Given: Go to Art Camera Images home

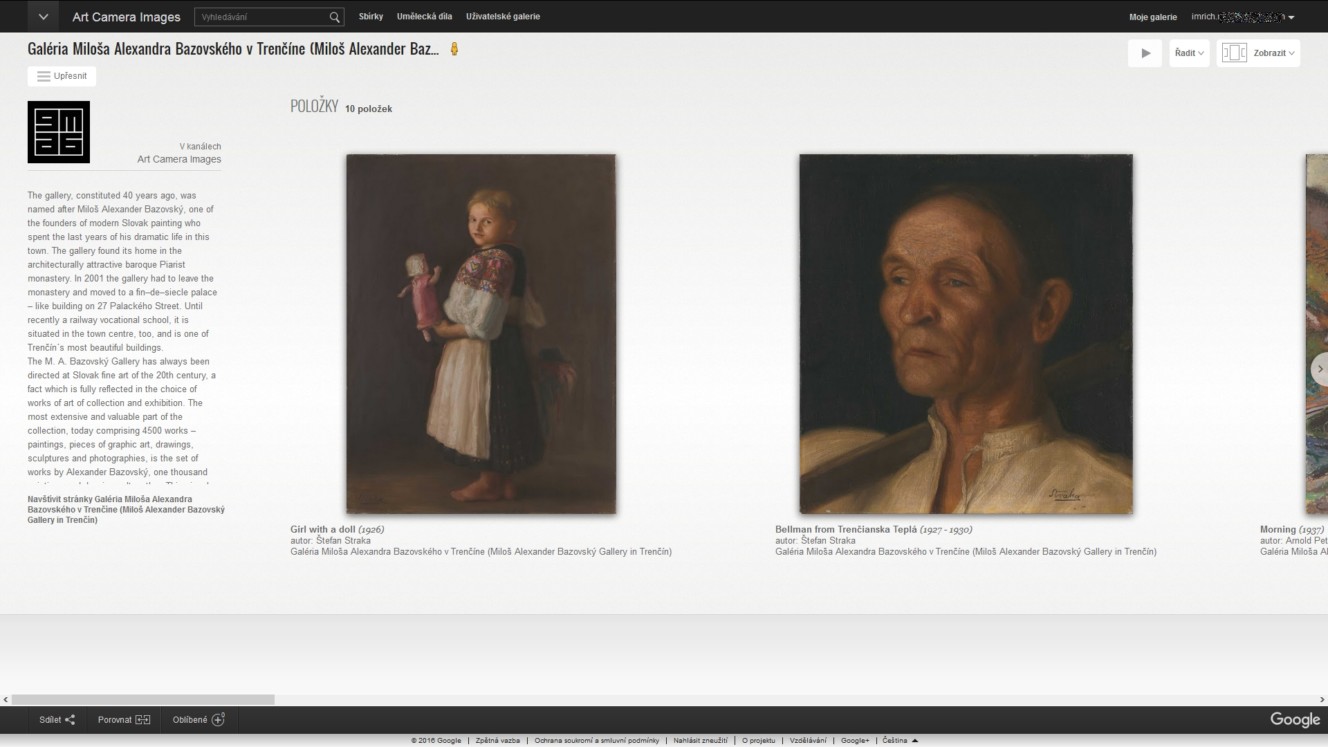Looking at the screenshot, I should click(126, 17).
